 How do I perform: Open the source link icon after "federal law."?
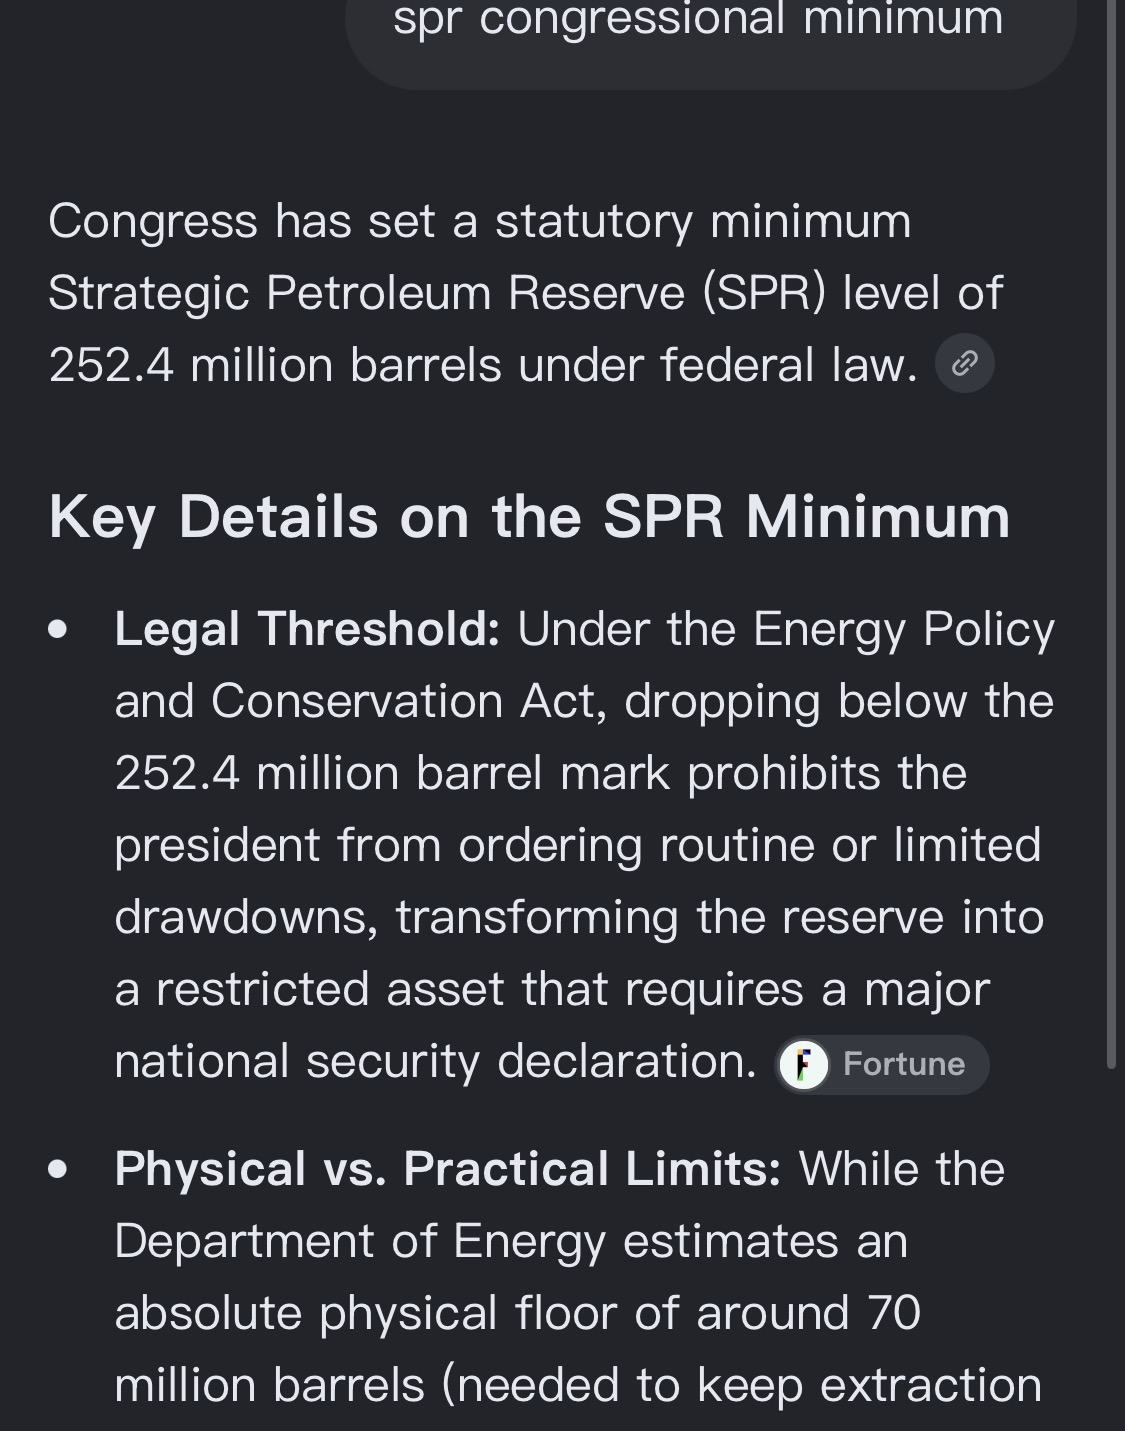pyautogui.click(x=964, y=363)
